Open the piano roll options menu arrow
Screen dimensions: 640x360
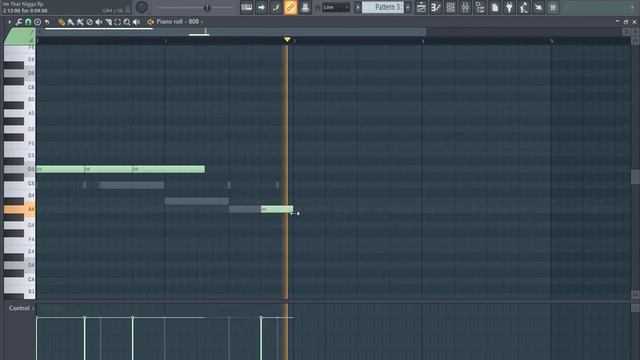coord(9,22)
